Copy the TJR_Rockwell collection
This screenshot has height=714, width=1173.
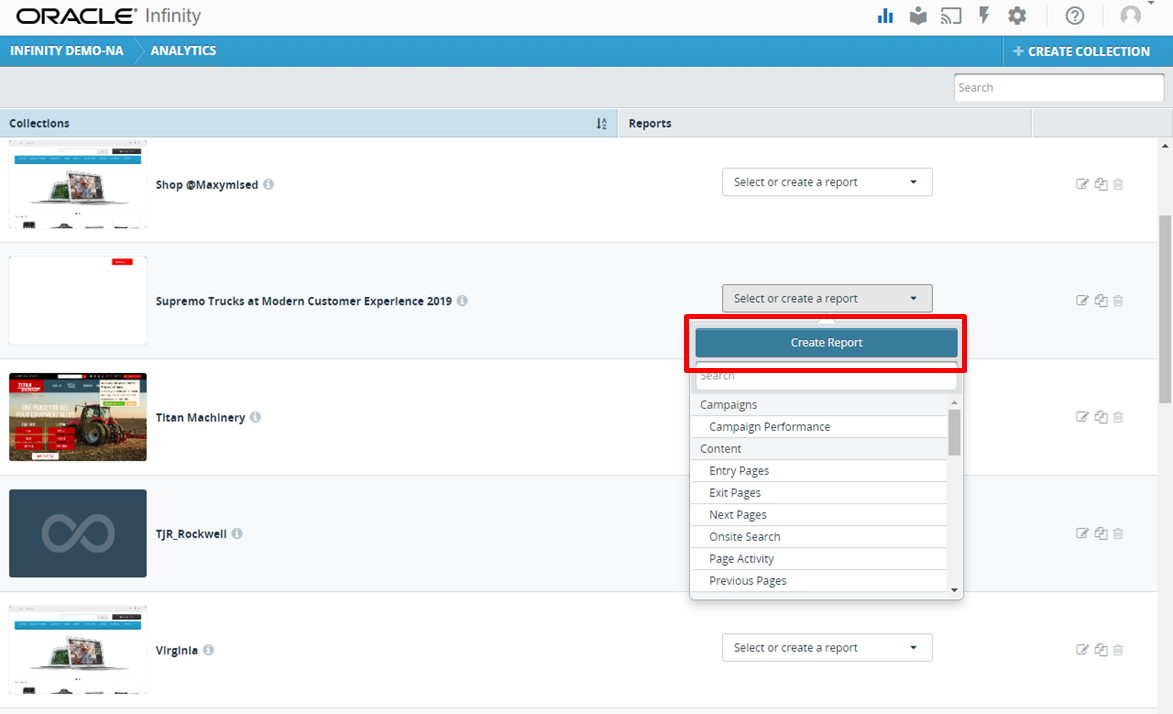coord(1100,534)
